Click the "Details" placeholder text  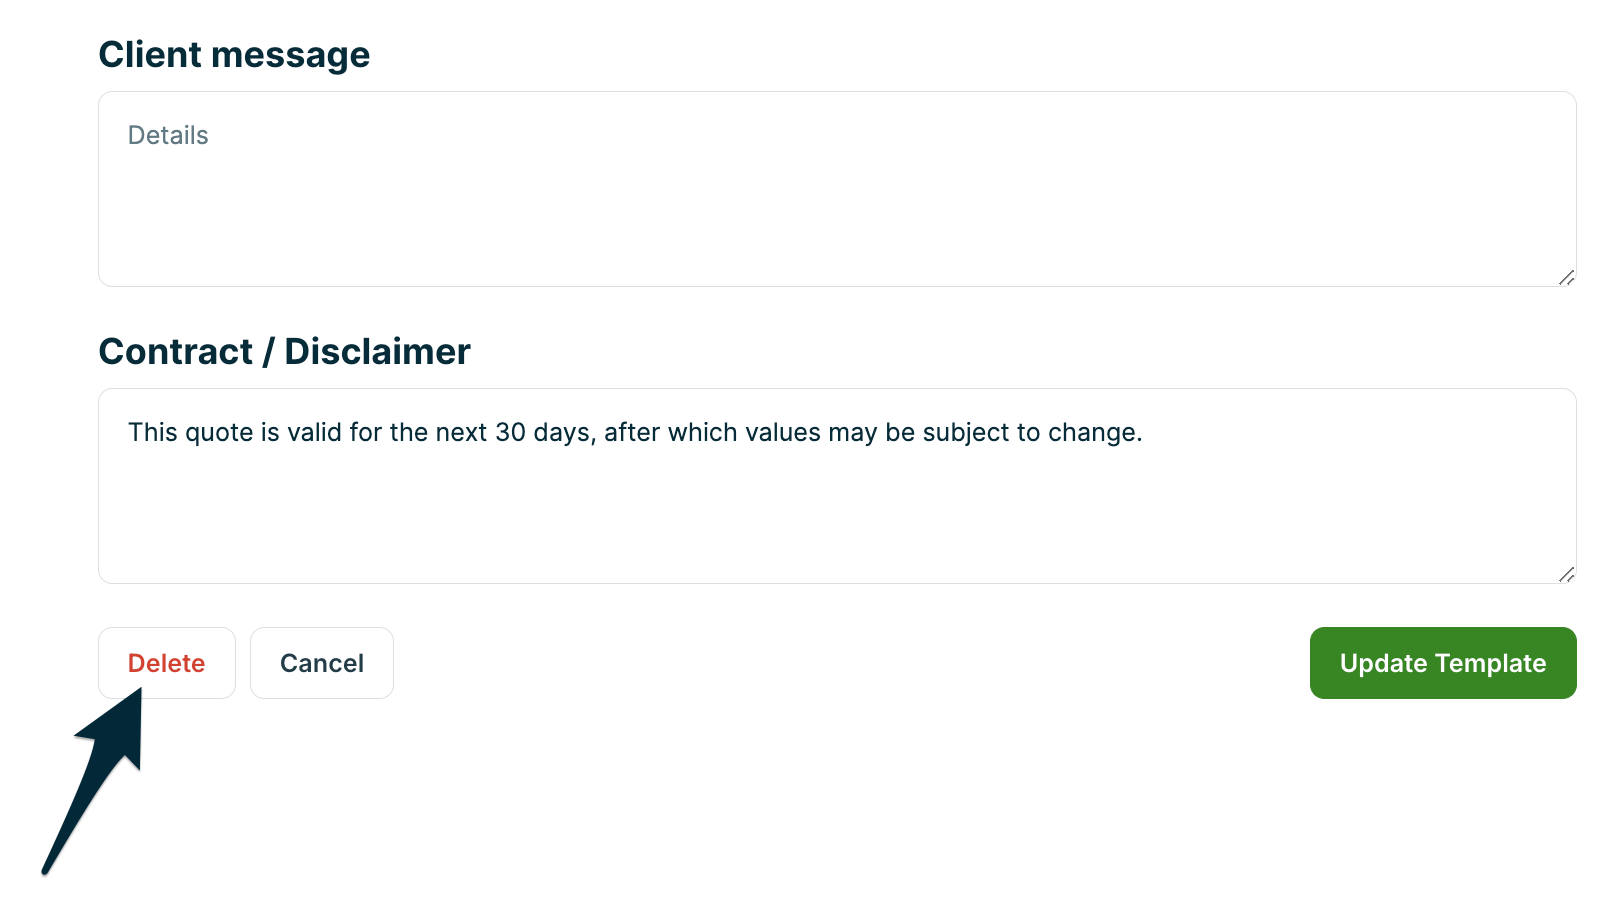click(x=168, y=136)
